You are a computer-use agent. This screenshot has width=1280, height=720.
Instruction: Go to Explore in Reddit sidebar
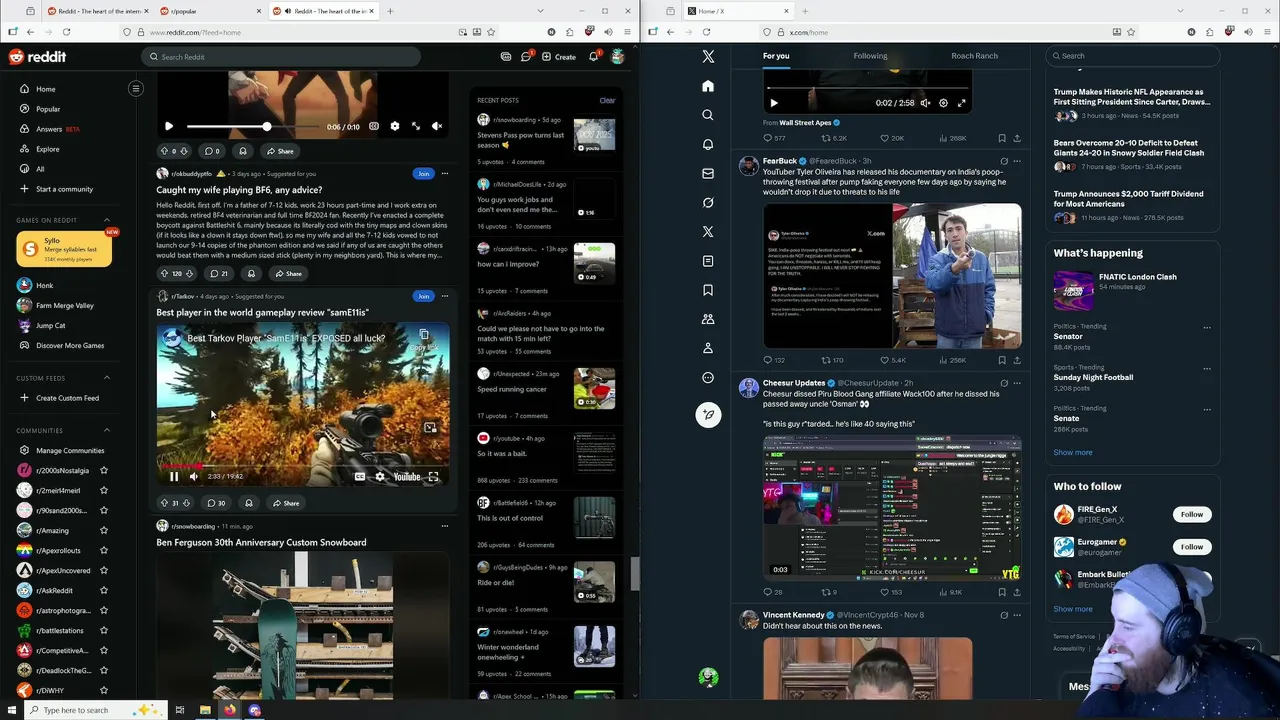tap(48, 149)
